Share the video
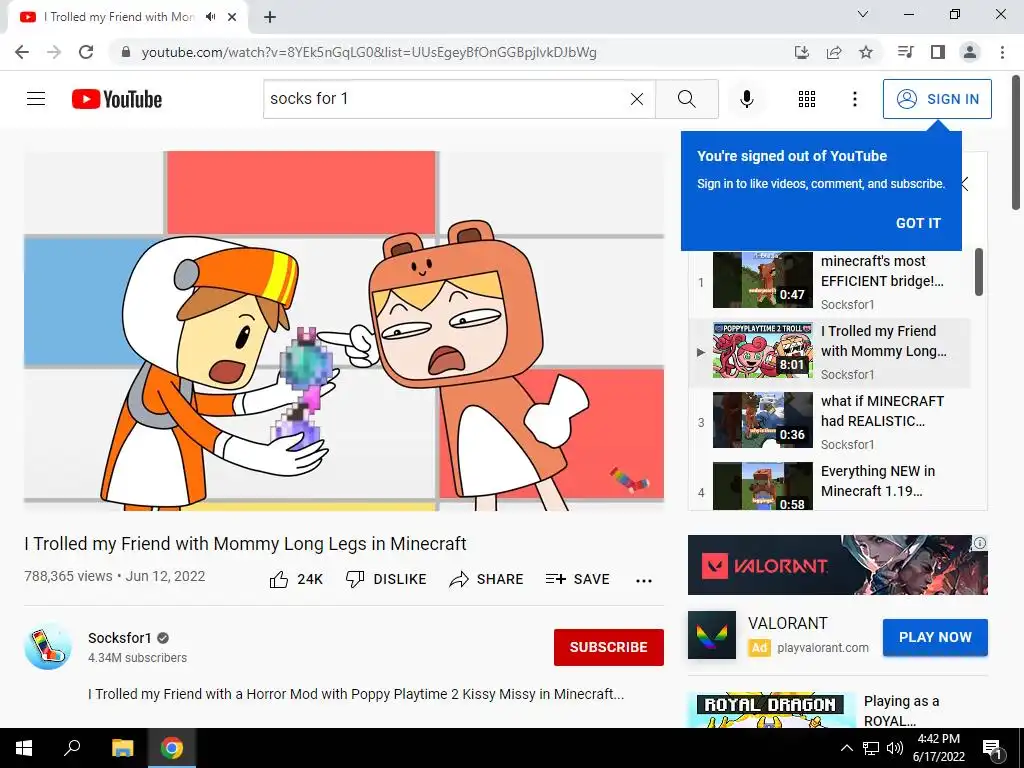This screenshot has width=1024, height=768. (487, 579)
